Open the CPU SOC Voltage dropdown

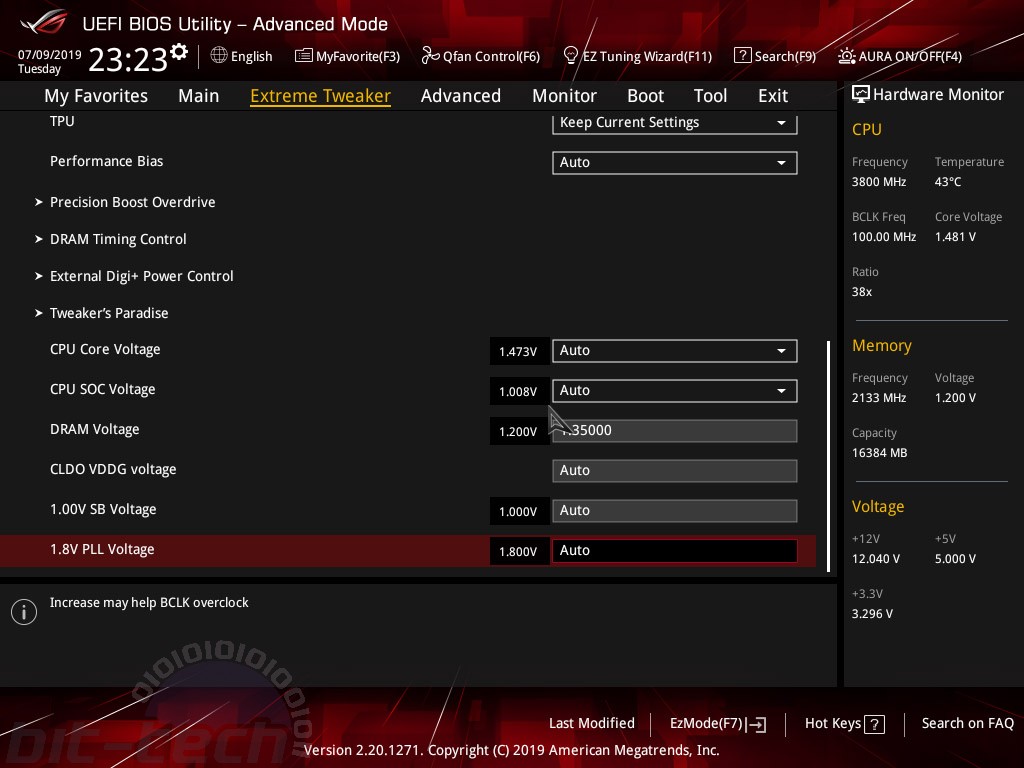click(675, 391)
